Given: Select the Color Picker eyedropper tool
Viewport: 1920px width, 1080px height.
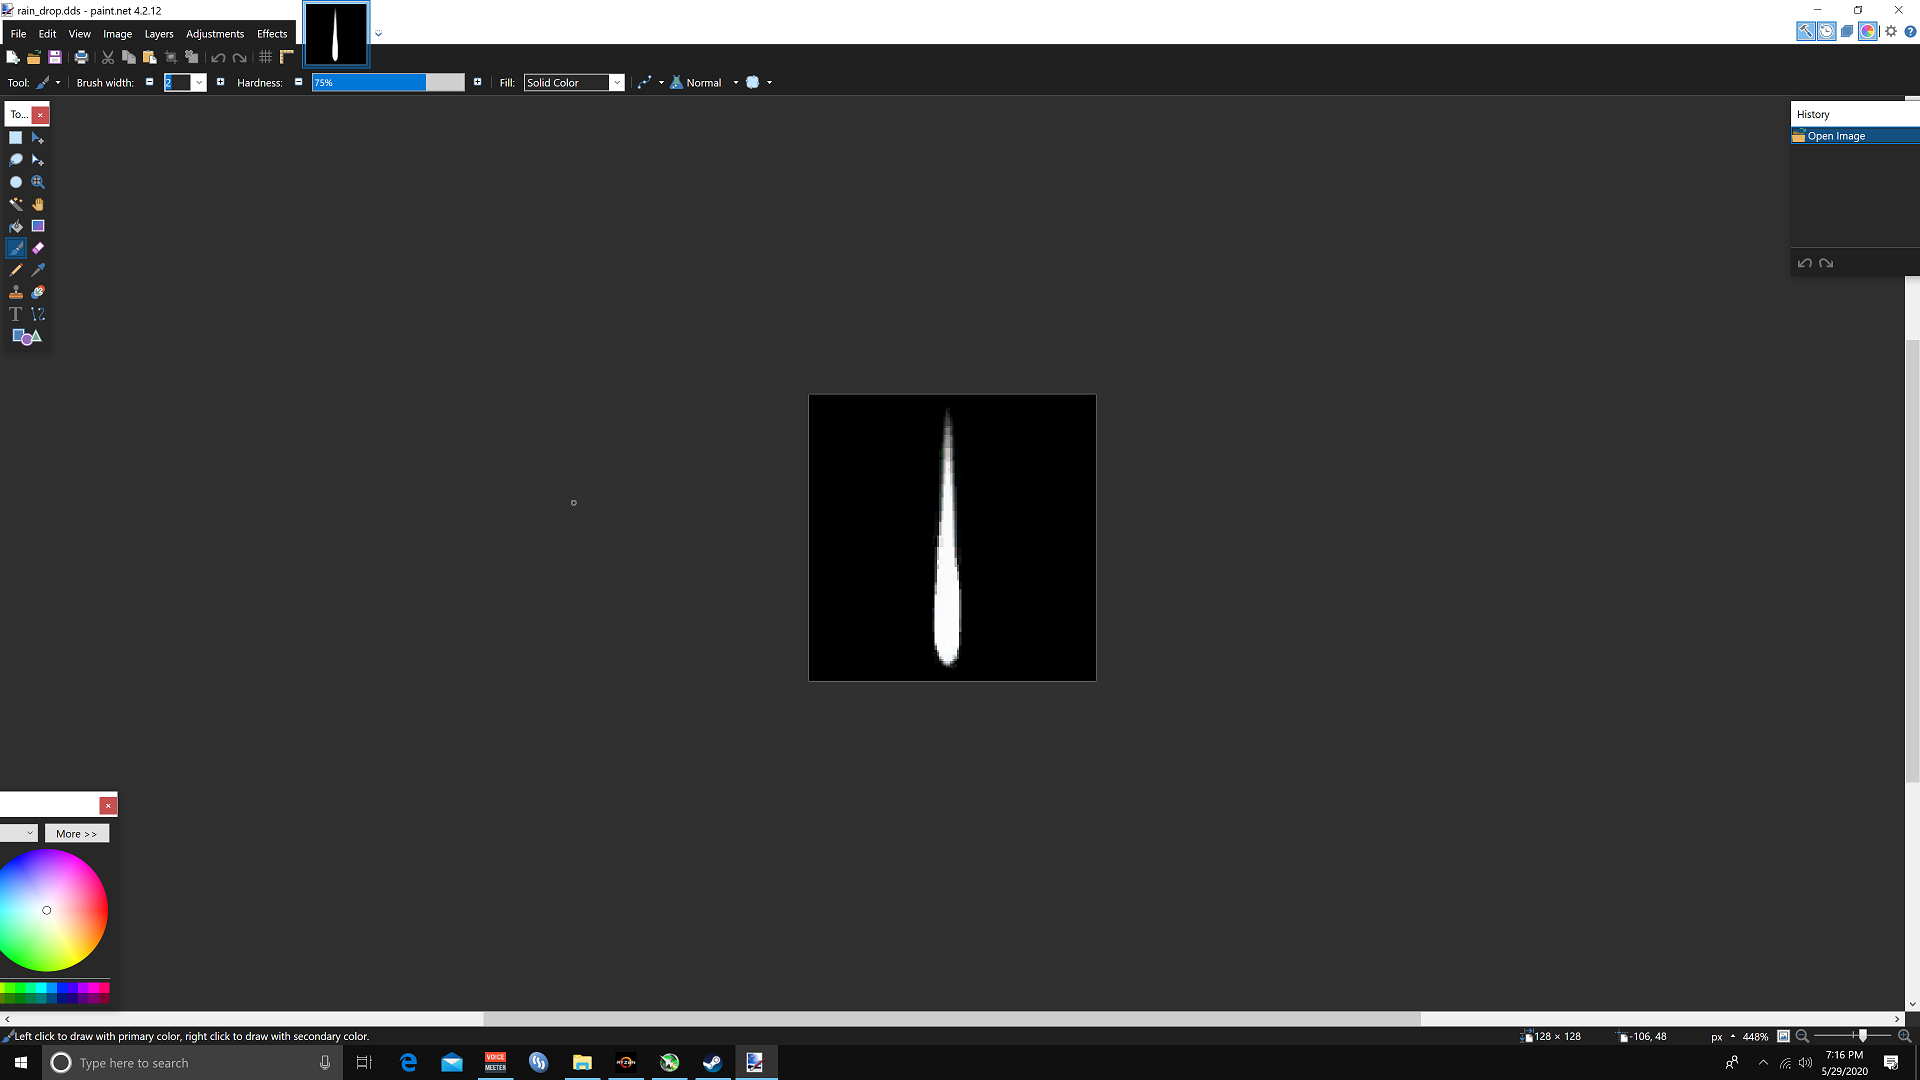Looking at the screenshot, I should 38,270.
